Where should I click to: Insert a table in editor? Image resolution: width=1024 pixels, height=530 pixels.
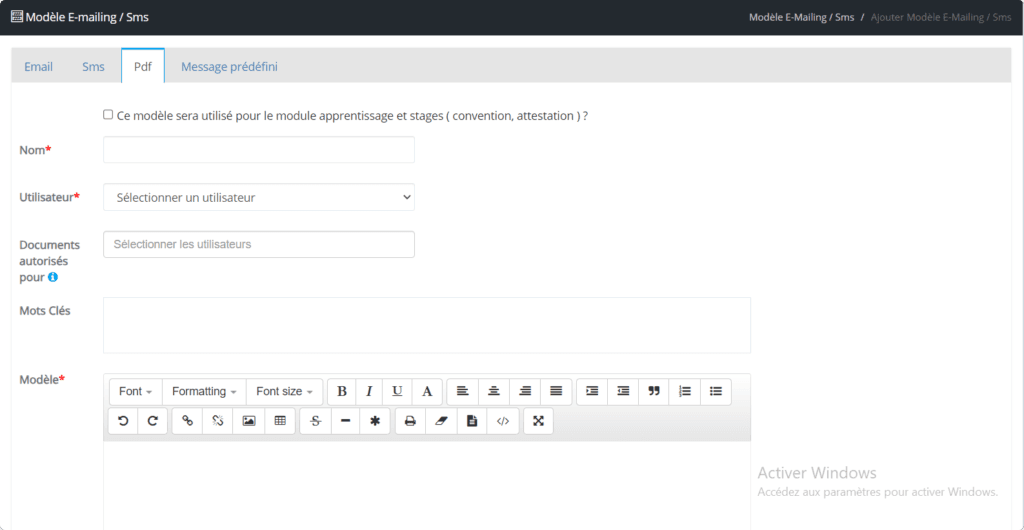pyautogui.click(x=280, y=422)
